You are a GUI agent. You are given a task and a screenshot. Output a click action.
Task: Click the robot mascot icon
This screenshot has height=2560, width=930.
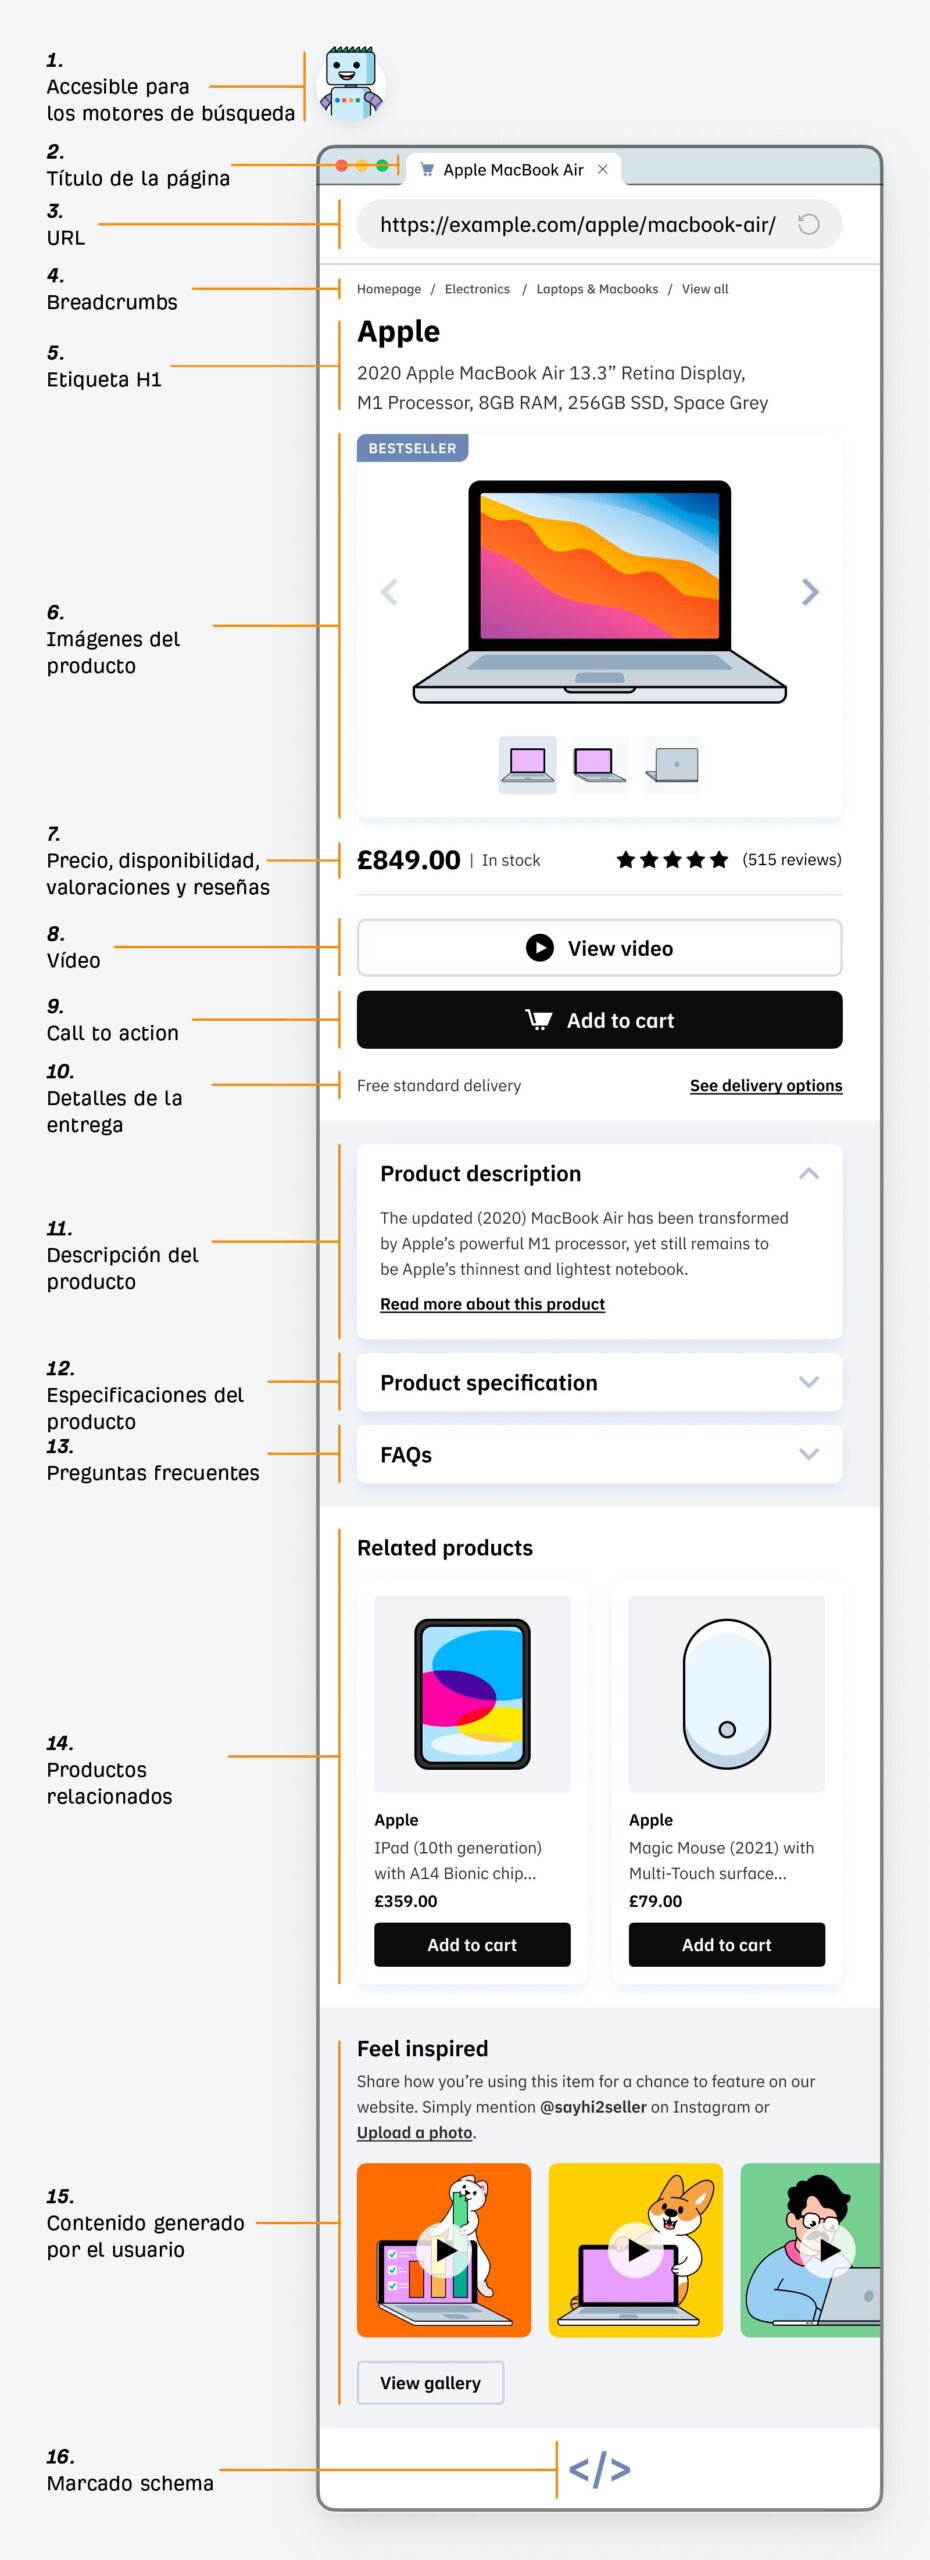[x=350, y=84]
